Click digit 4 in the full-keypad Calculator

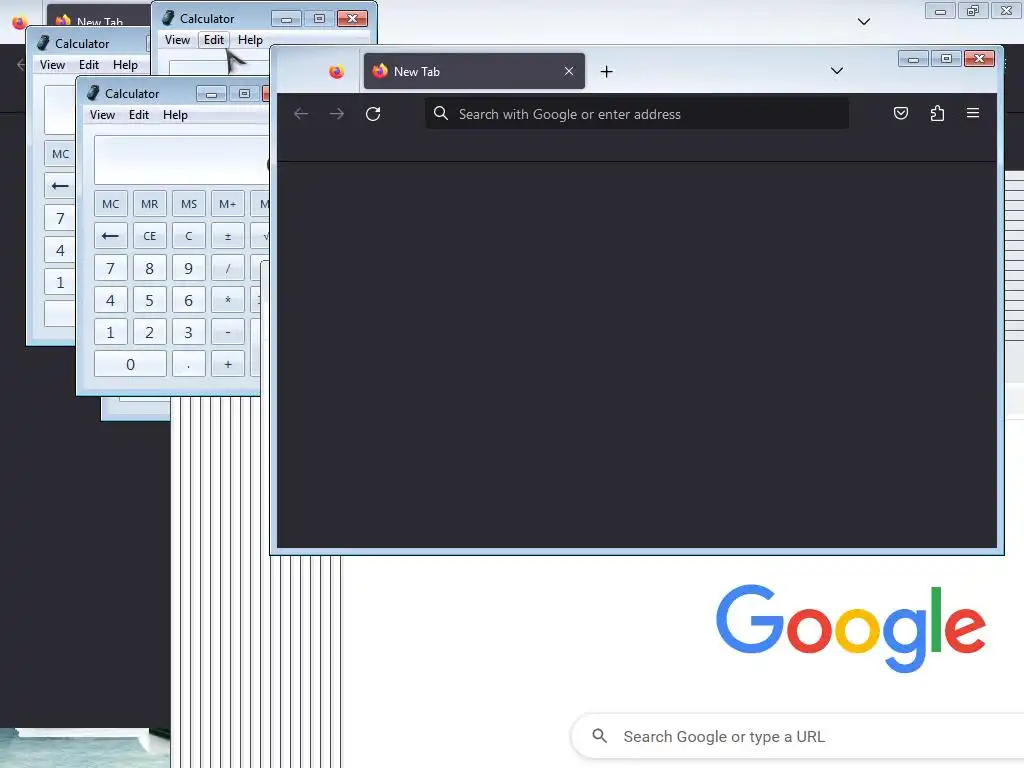tap(110, 300)
